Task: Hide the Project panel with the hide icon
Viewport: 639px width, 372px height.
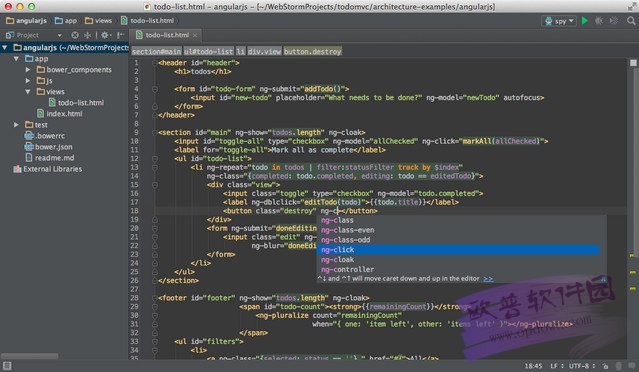Action: point(120,35)
